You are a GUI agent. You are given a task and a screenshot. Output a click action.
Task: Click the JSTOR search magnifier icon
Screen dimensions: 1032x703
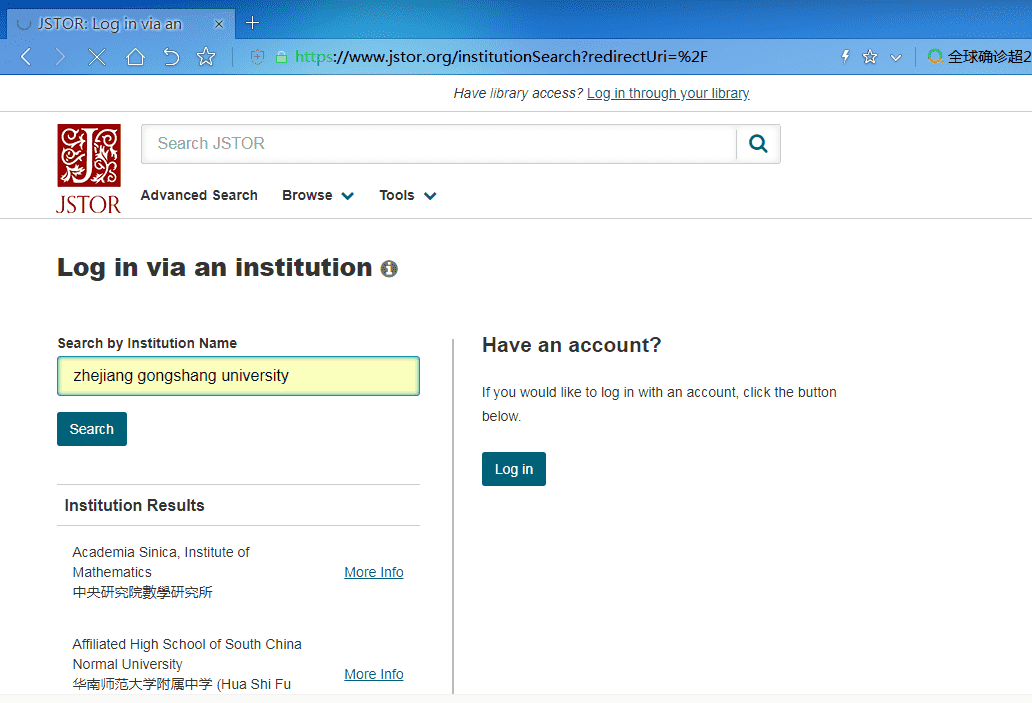click(758, 144)
